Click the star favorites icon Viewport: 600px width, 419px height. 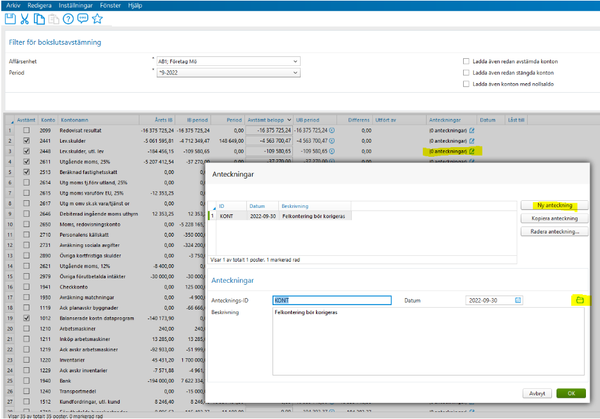coord(97,18)
